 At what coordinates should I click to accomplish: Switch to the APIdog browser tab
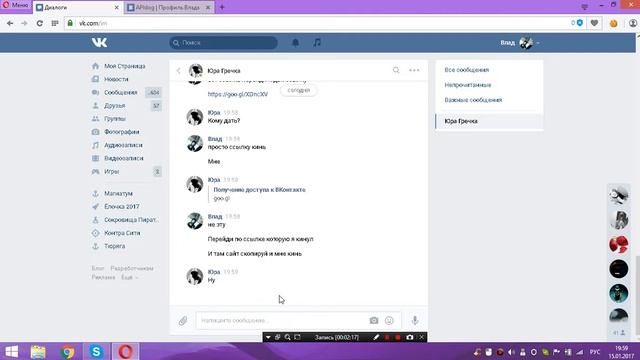pos(169,7)
